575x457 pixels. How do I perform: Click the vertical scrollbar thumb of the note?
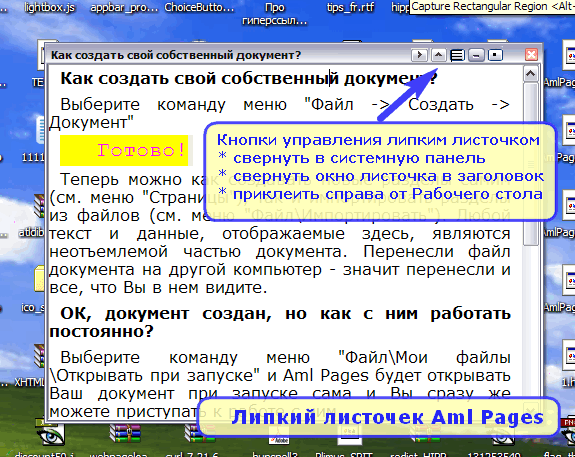pos(530,164)
